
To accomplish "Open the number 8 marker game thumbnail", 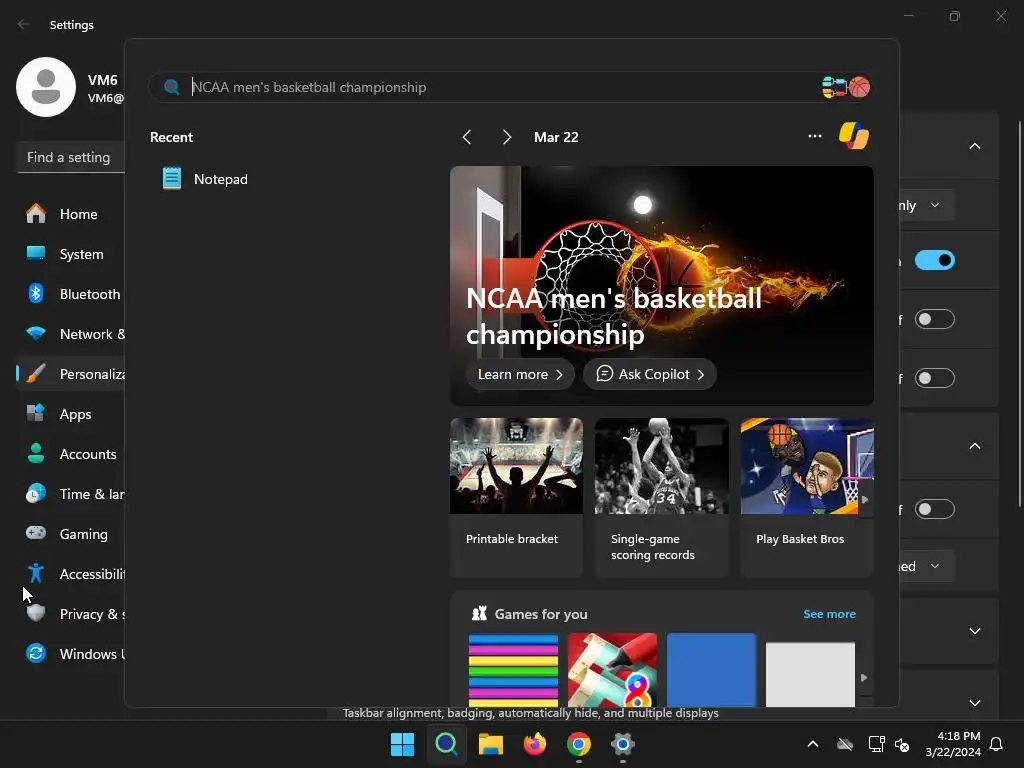I will [x=612, y=670].
